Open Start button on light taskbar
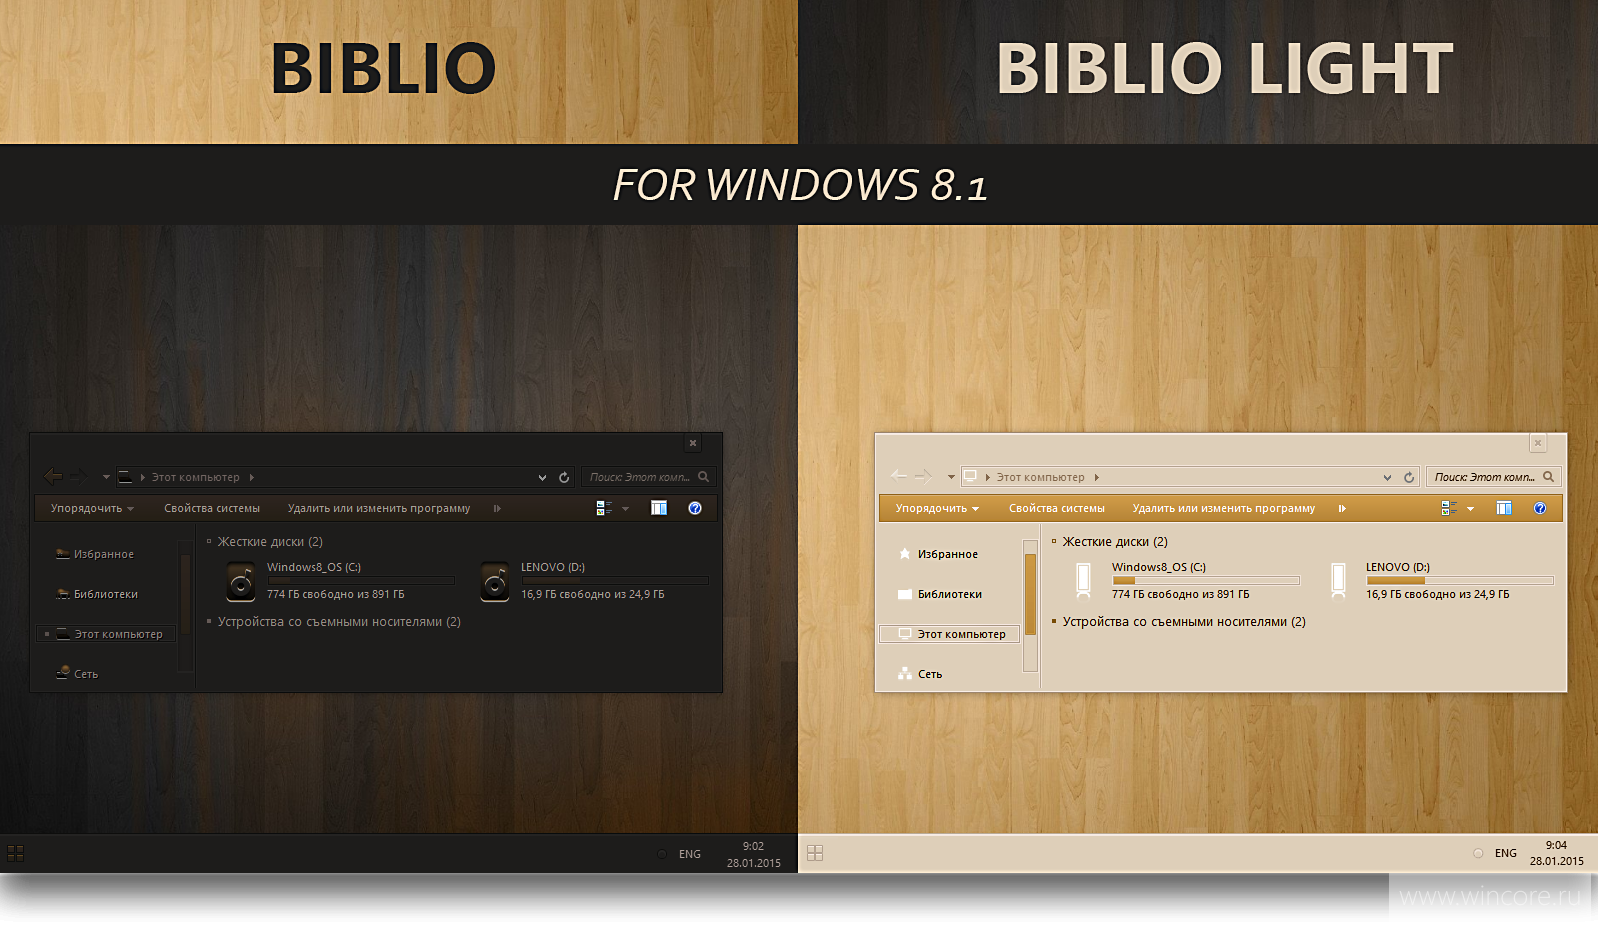 point(815,853)
